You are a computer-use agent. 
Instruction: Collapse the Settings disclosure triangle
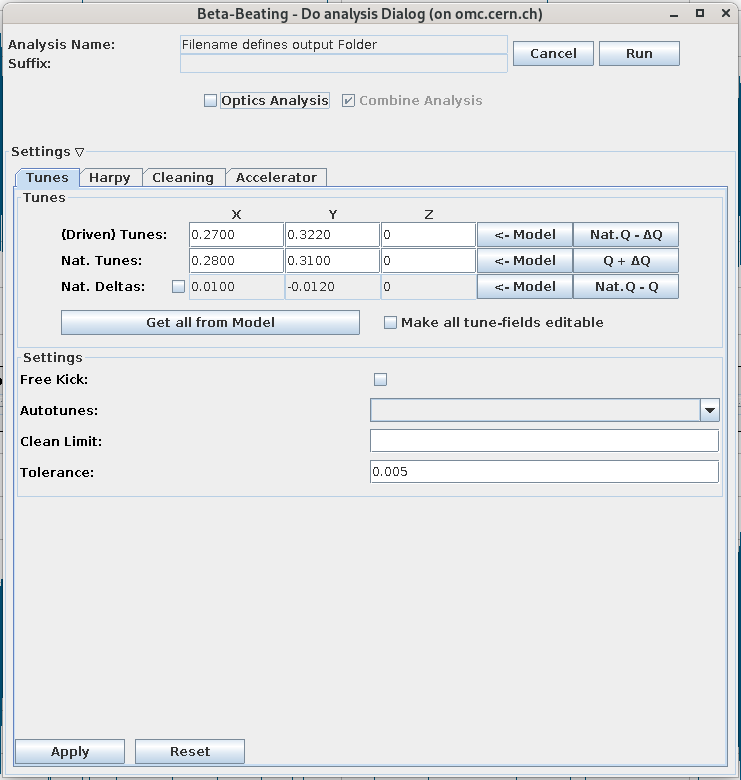point(80,152)
